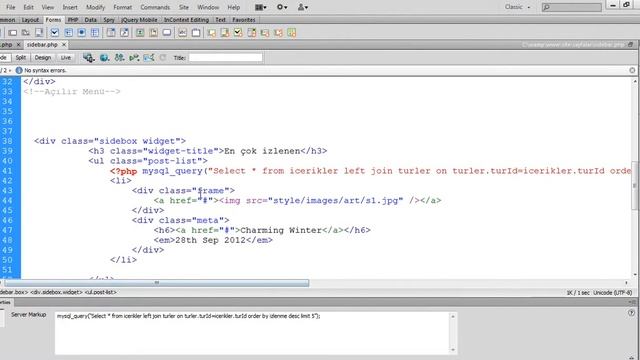Click the search field in menu bar

pyautogui.click(x=571, y=7)
